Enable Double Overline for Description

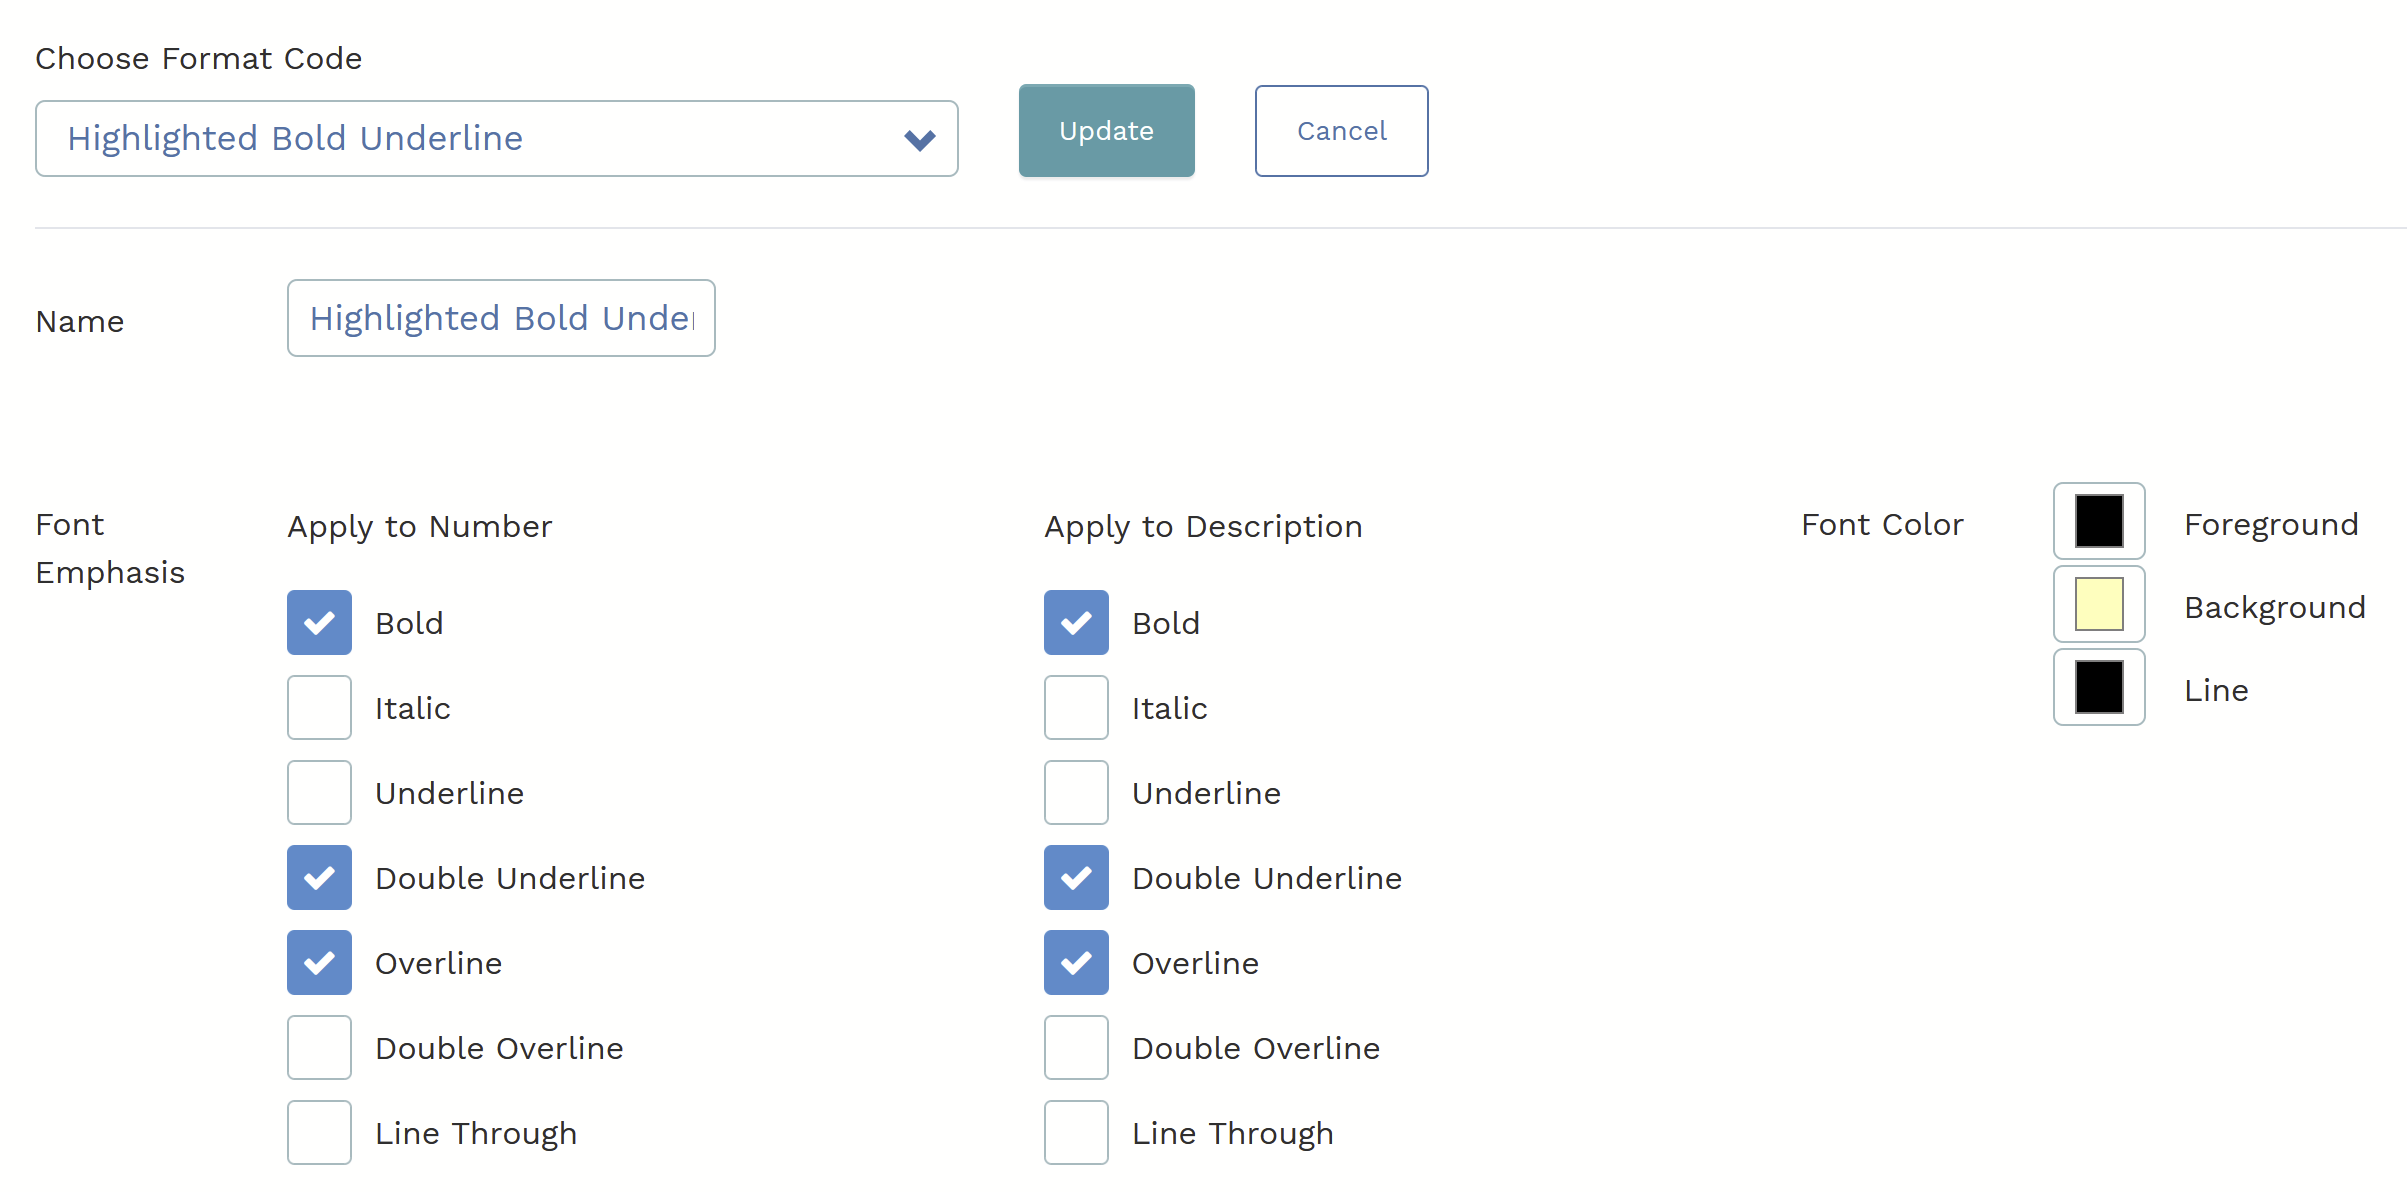[1076, 1048]
